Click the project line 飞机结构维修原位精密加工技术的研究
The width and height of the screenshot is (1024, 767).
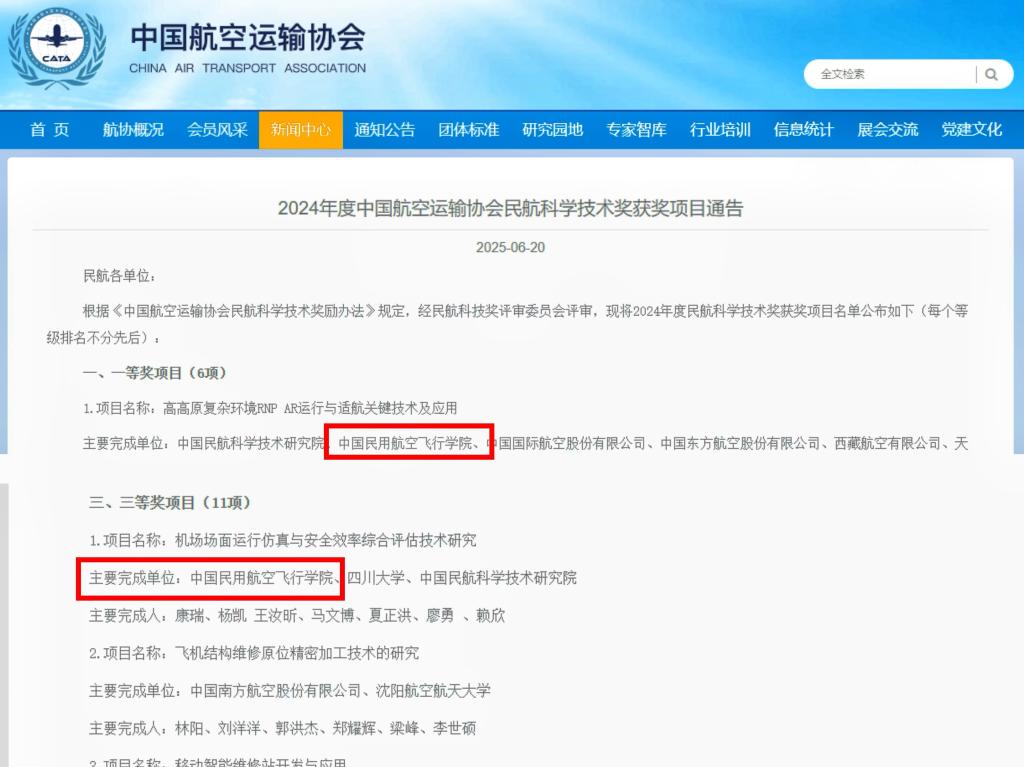(254, 653)
